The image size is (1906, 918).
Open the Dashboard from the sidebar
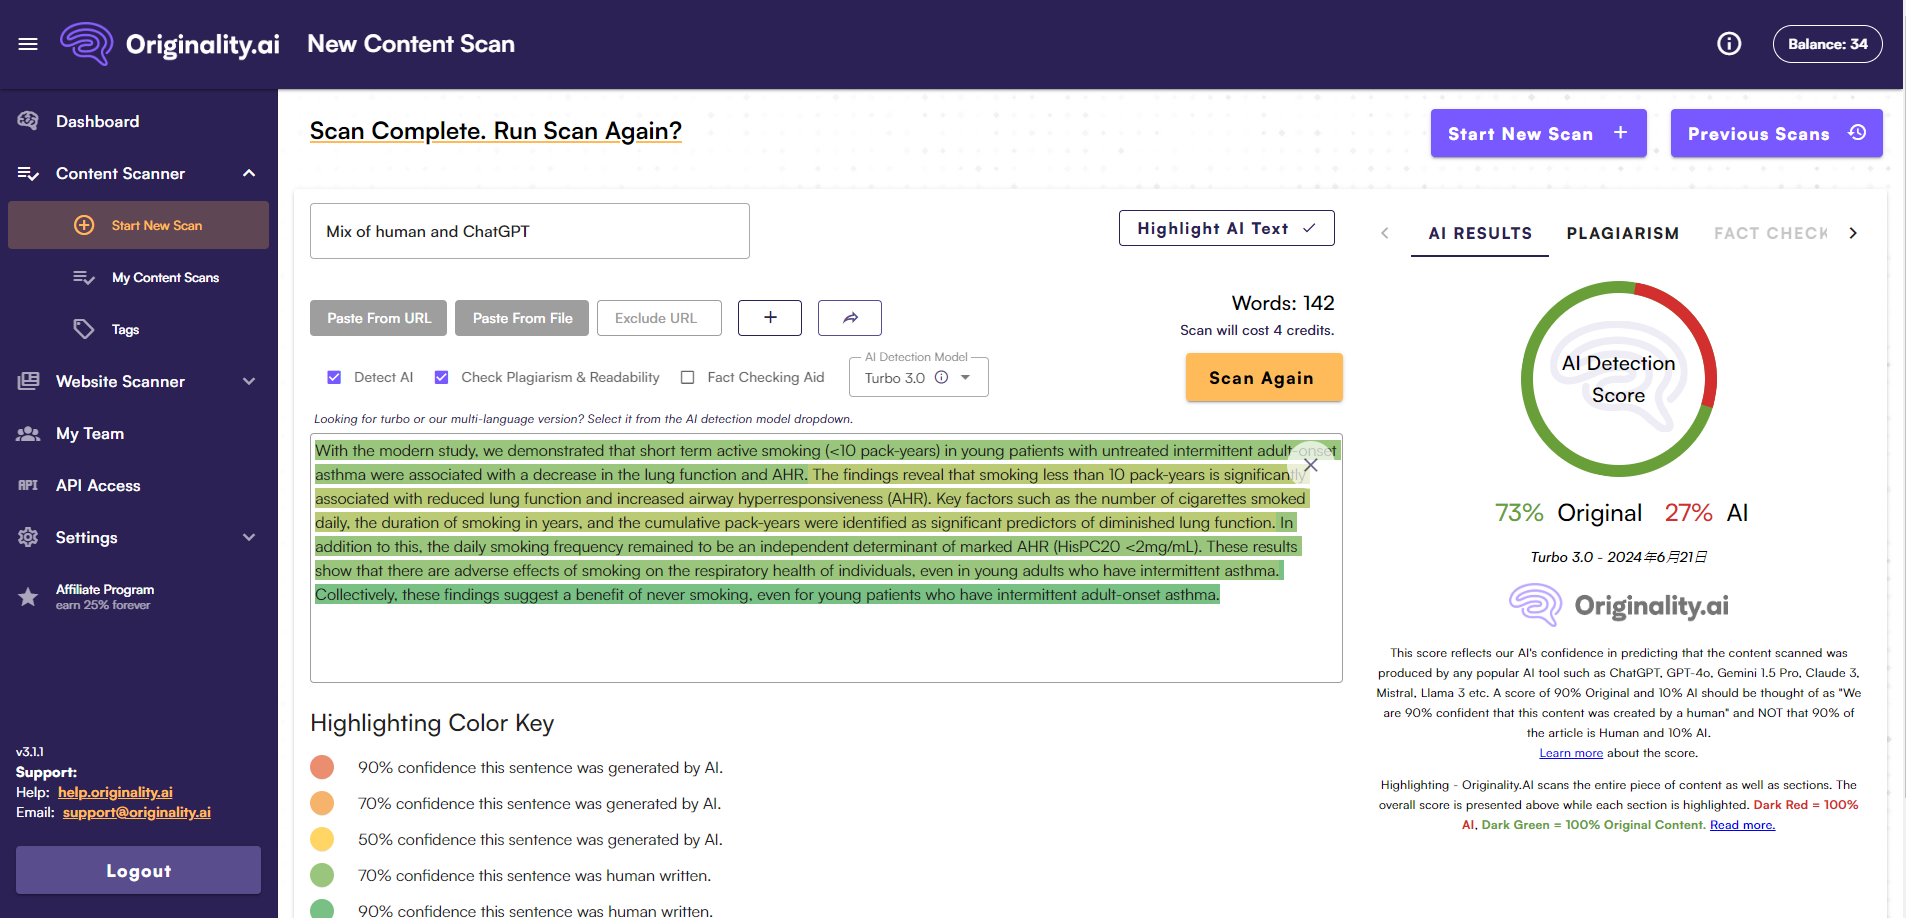[97, 121]
